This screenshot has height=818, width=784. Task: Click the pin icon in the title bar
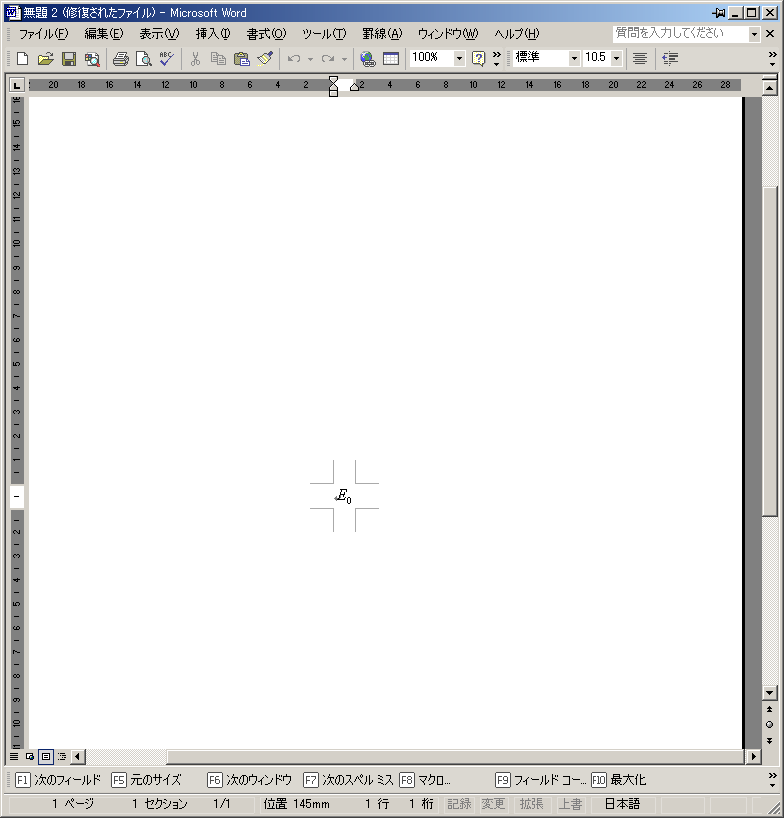(719, 13)
